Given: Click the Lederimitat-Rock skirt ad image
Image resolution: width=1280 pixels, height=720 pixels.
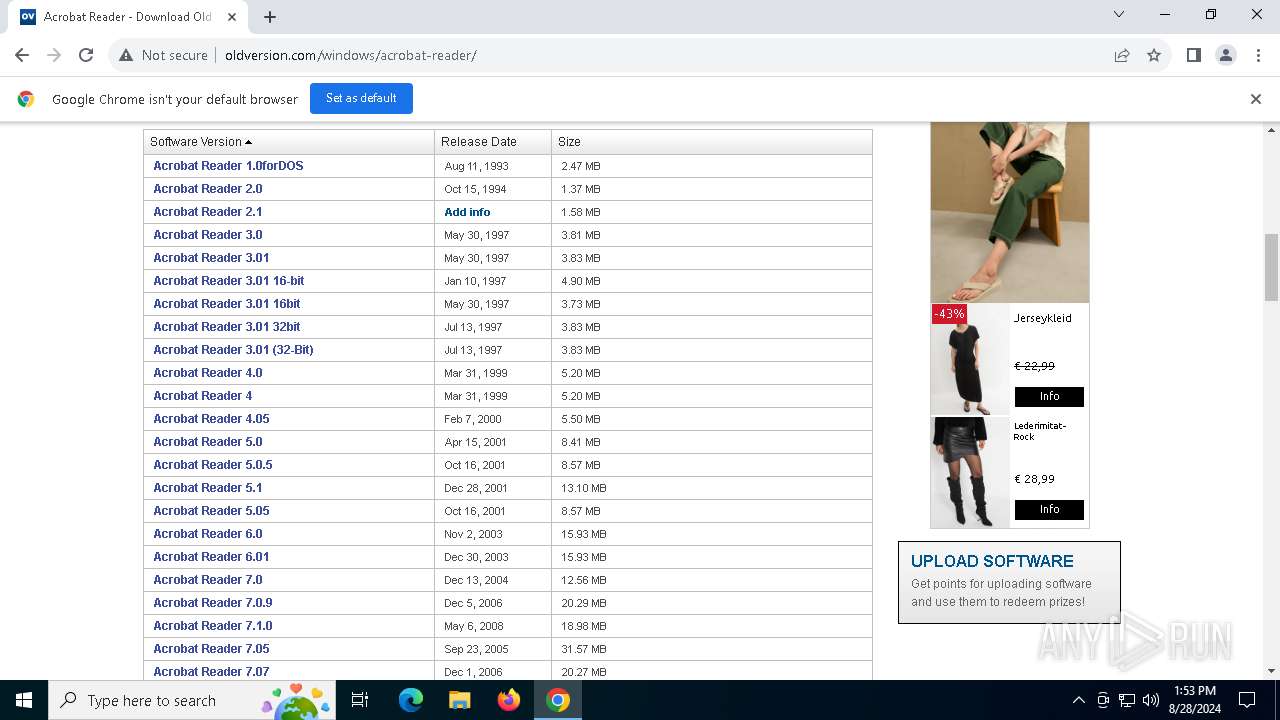Looking at the screenshot, I should (970, 472).
